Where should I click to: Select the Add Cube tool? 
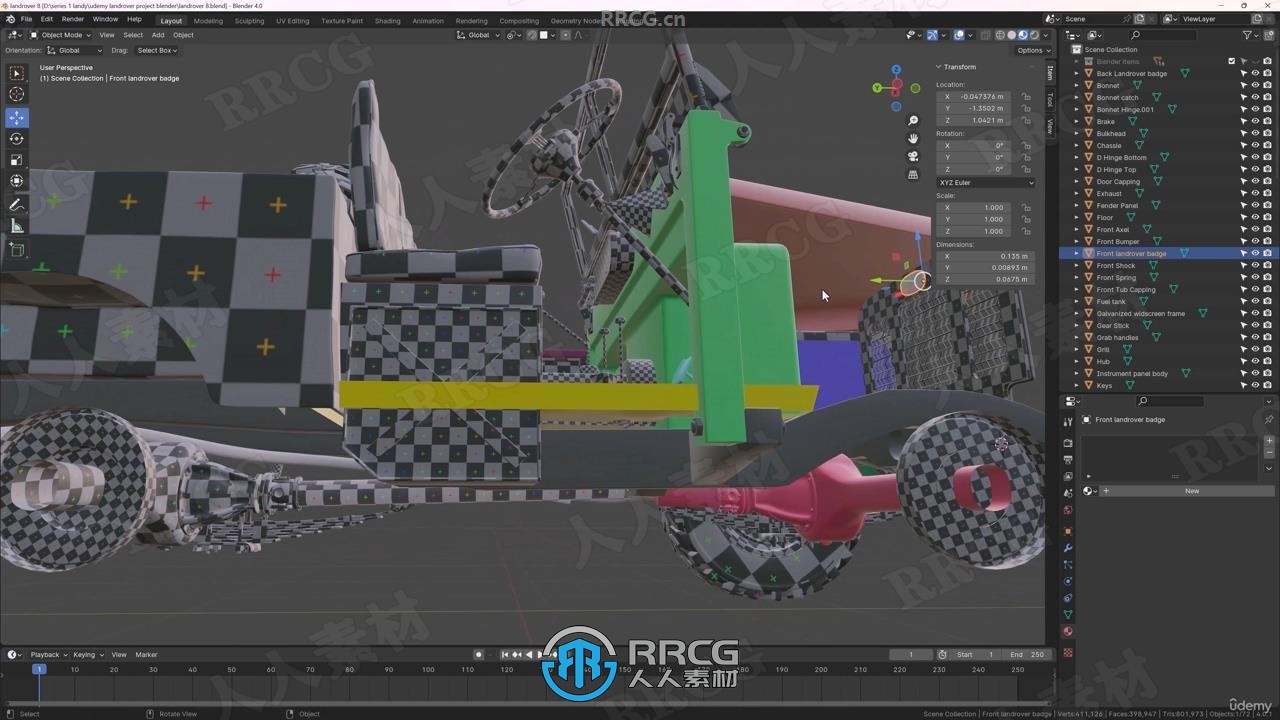pos(16,250)
